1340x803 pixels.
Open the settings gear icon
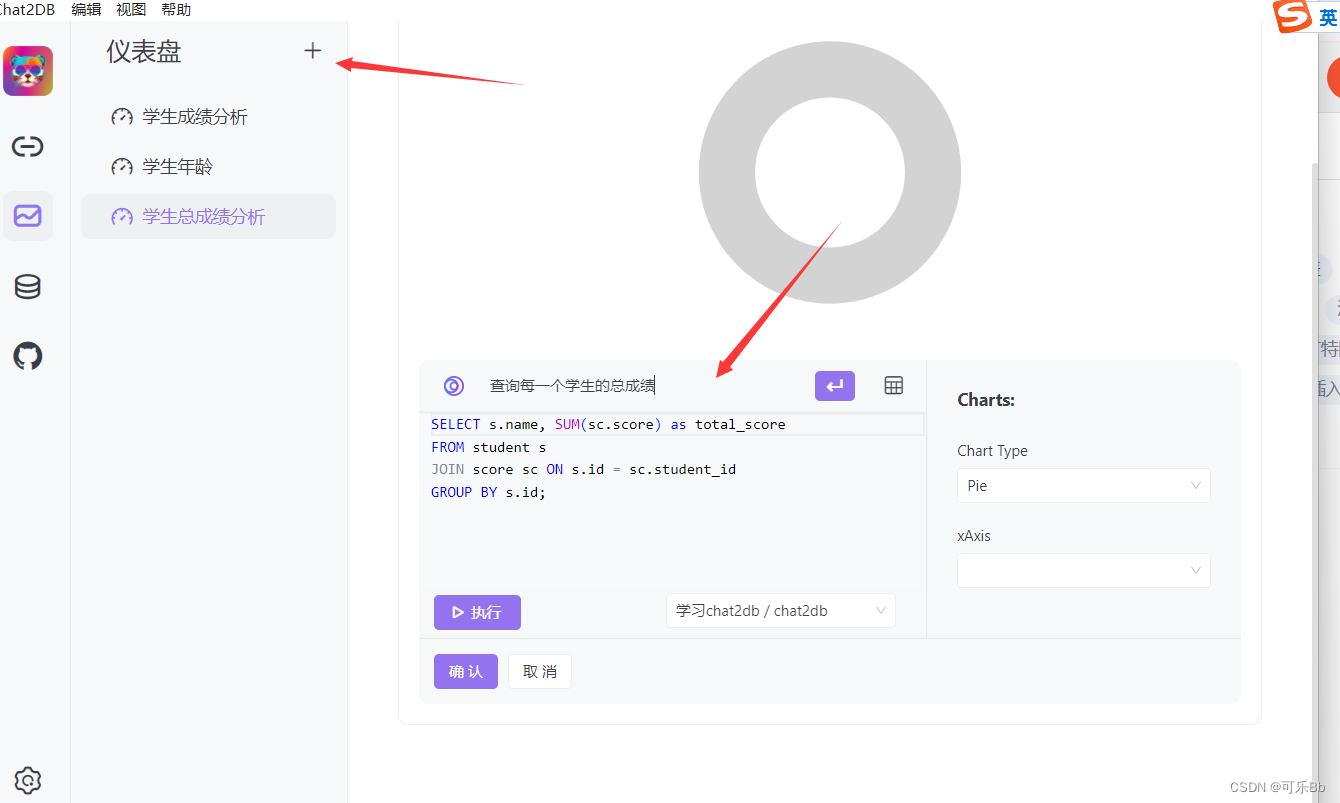tap(28, 780)
